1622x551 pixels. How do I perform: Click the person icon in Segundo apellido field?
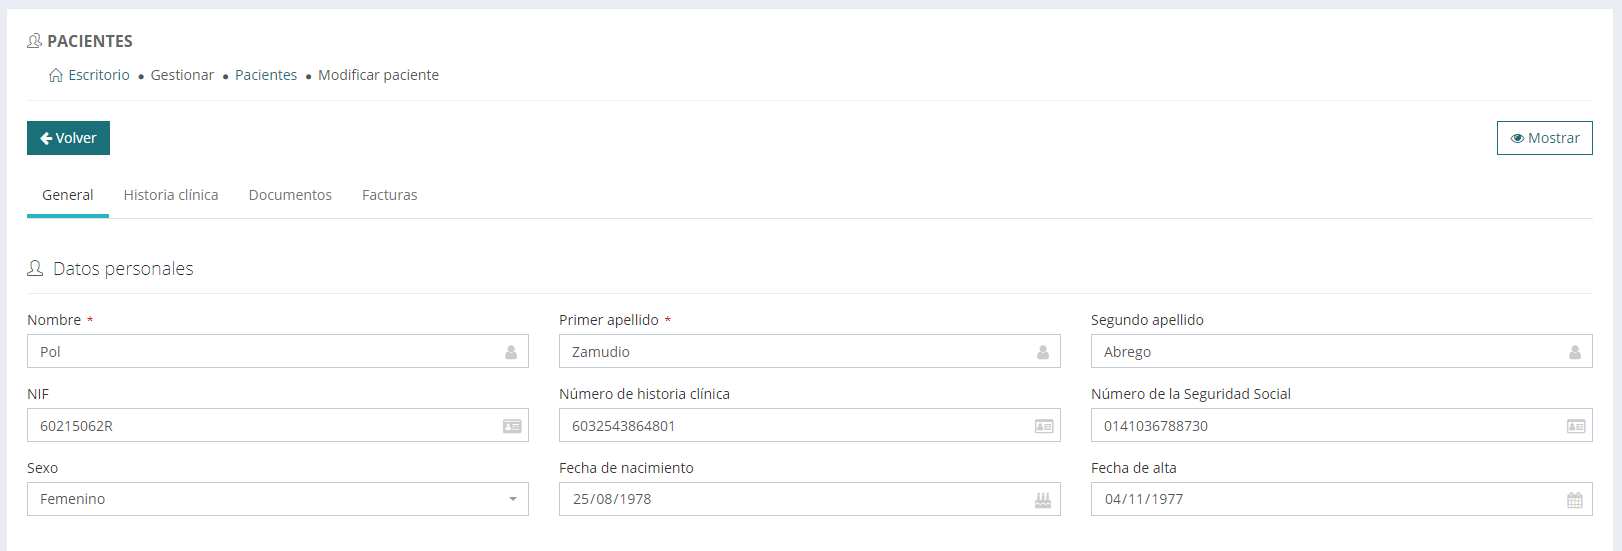1575,352
